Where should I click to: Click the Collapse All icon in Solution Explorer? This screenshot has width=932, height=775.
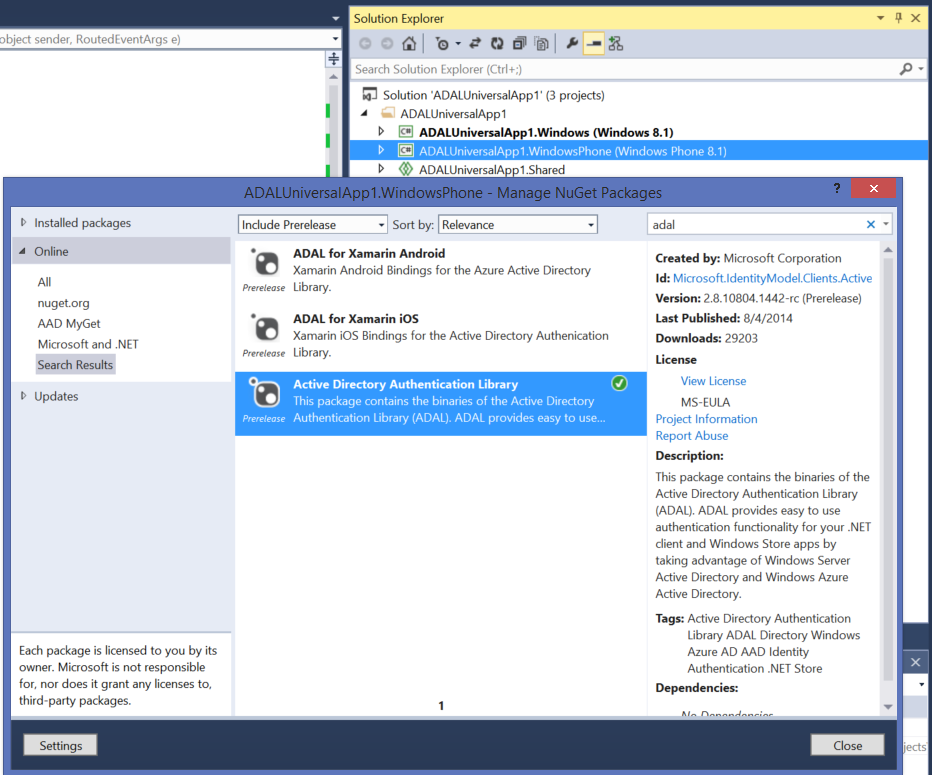[x=519, y=43]
